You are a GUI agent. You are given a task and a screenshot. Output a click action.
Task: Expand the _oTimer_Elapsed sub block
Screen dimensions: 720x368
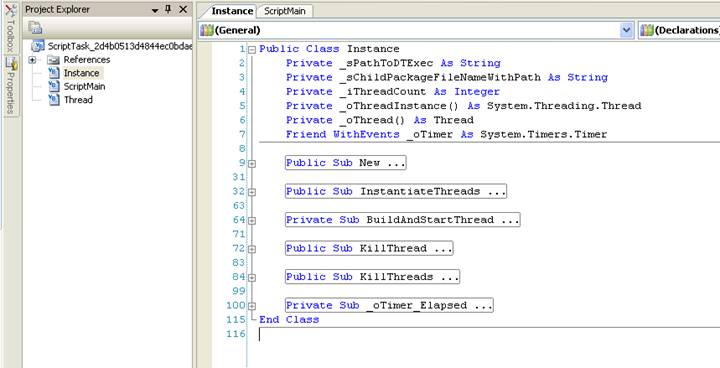pos(252,306)
